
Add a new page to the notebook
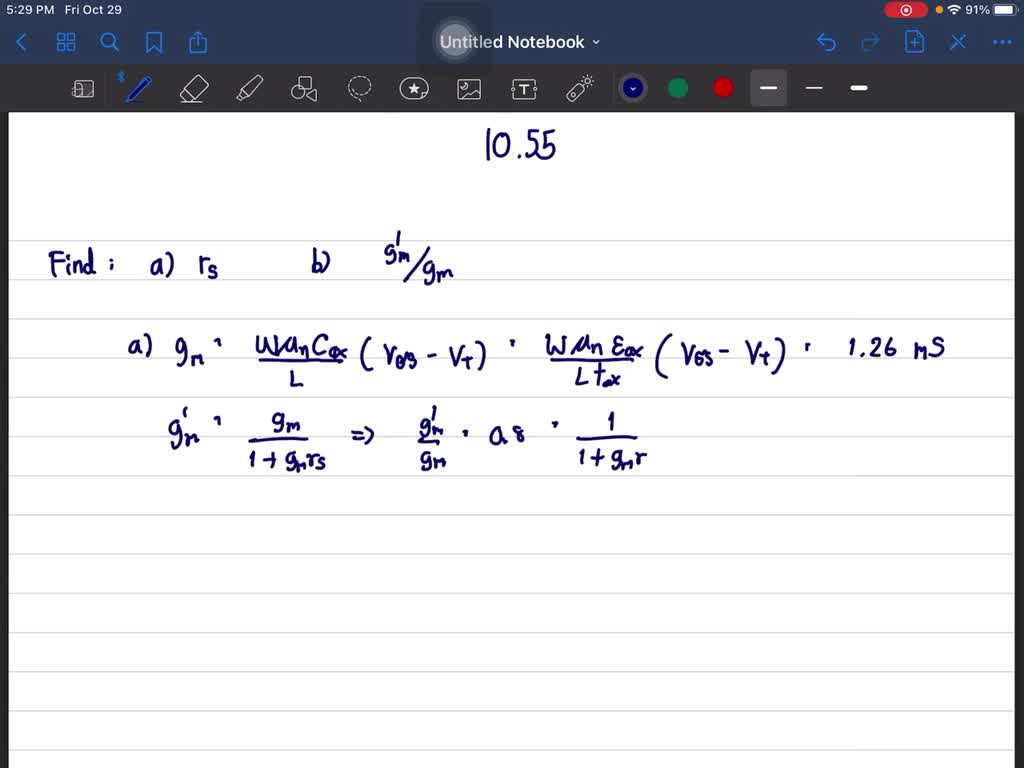pos(914,42)
